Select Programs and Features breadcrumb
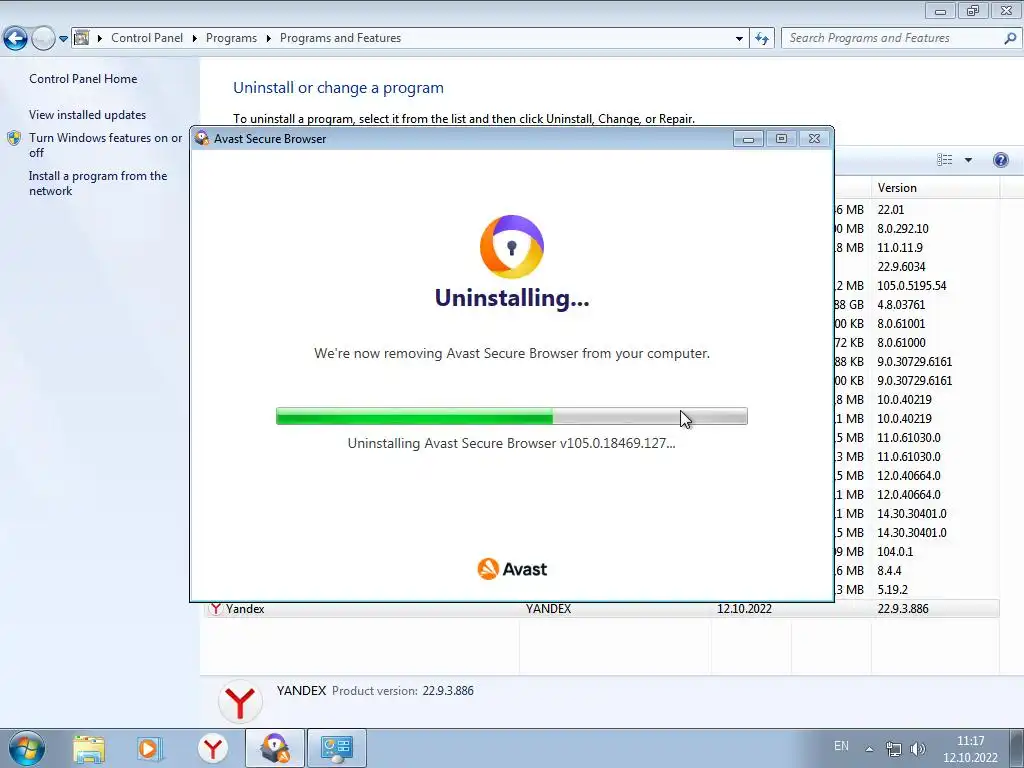This screenshot has height=768, width=1024. click(x=340, y=38)
